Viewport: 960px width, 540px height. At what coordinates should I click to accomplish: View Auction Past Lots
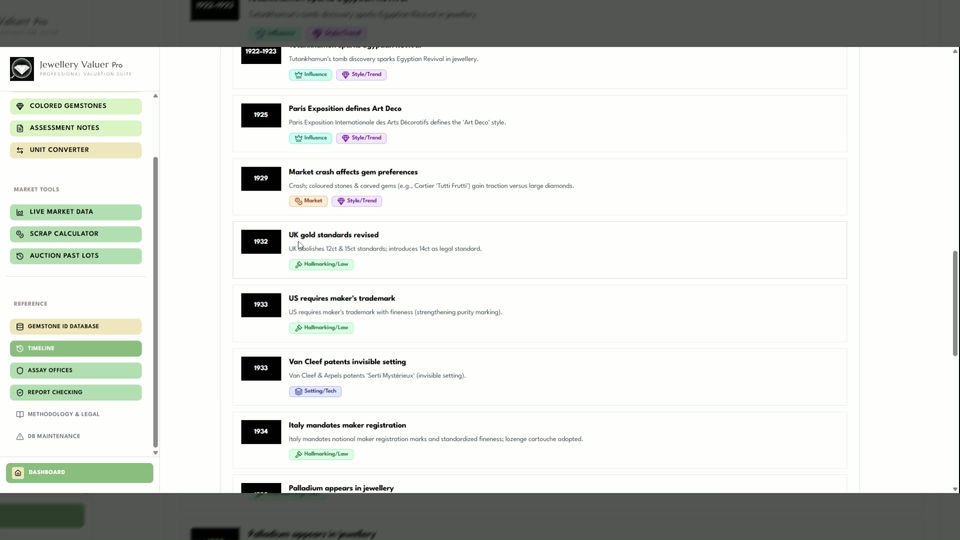coord(76,256)
